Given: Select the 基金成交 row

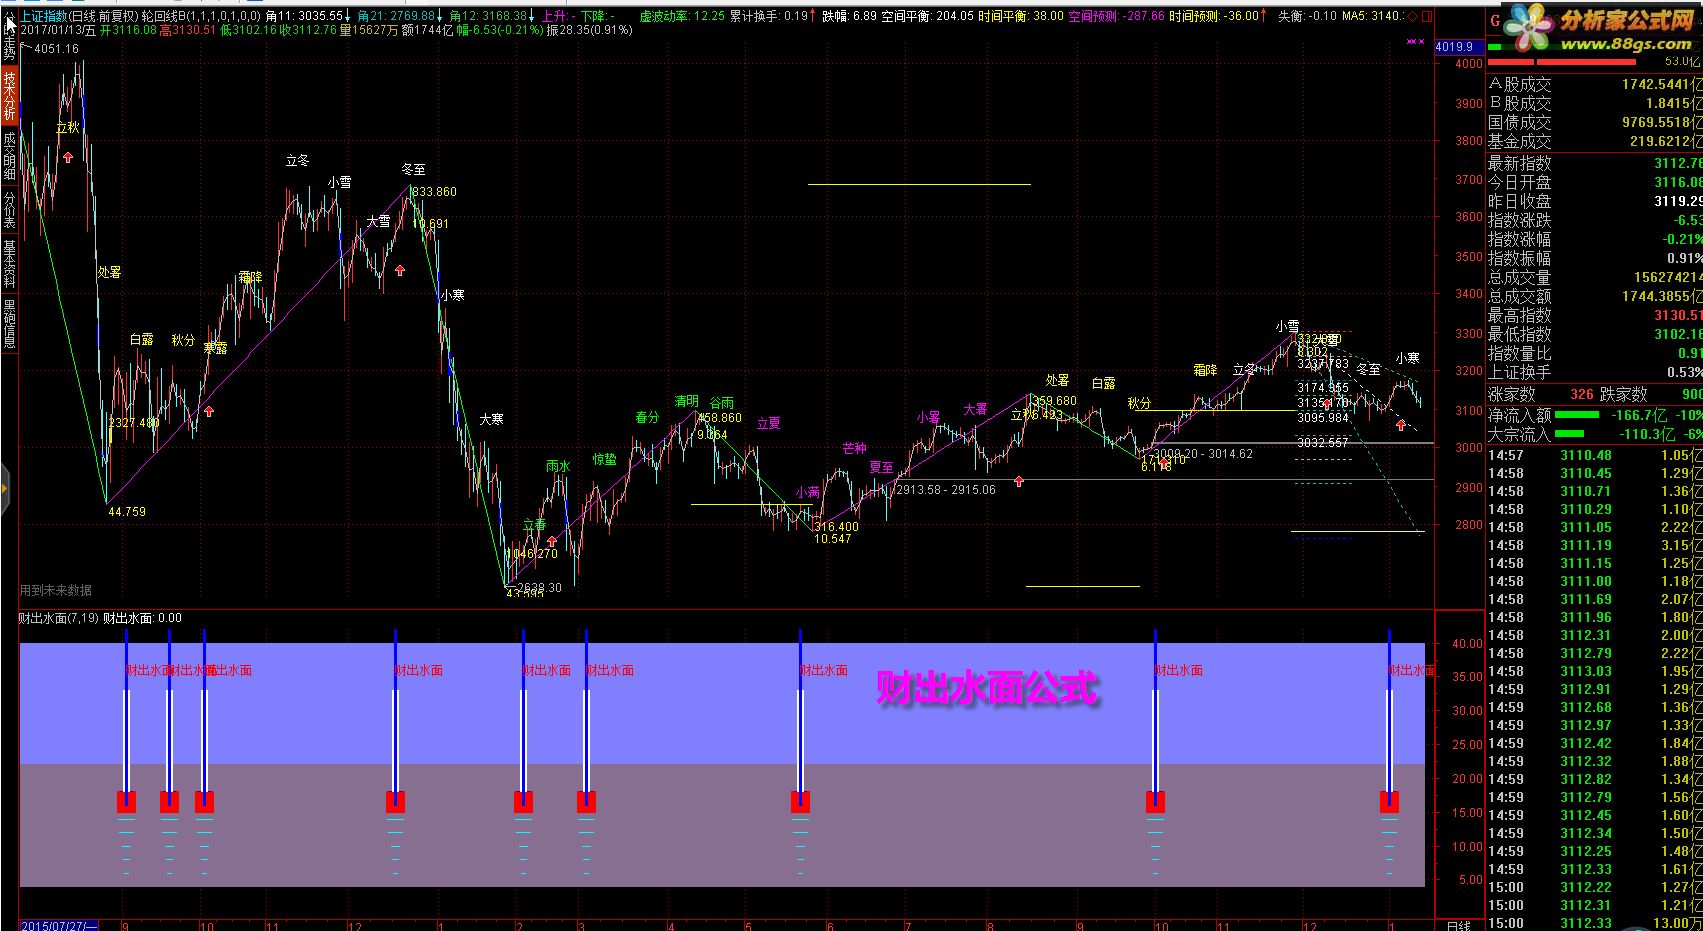Looking at the screenshot, I should click(x=1594, y=142).
